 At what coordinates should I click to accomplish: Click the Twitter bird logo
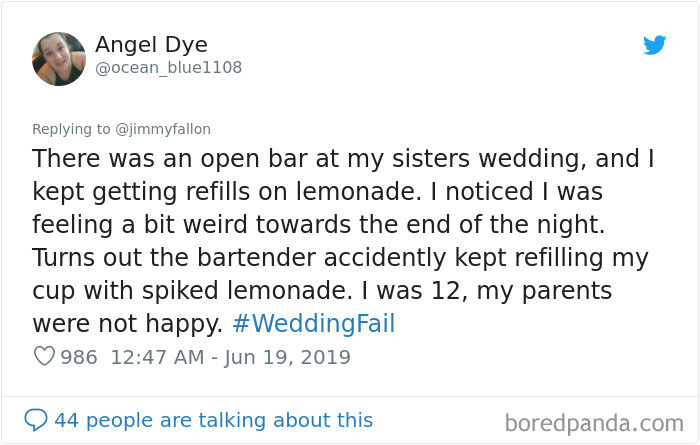click(x=655, y=45)
